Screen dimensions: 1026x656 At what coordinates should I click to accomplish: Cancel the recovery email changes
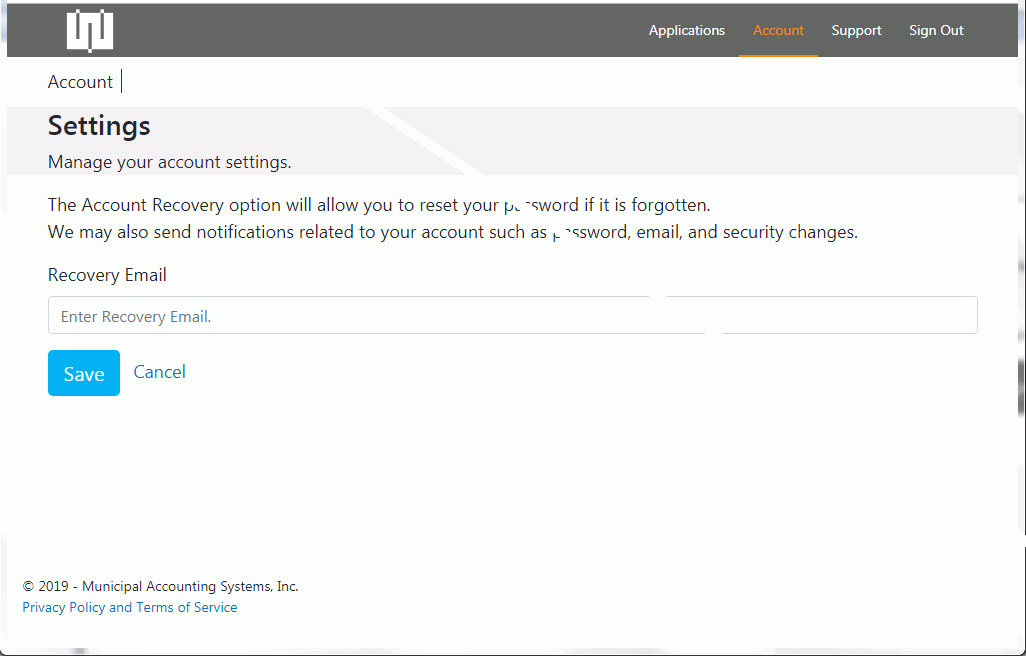tap(159, 372)
